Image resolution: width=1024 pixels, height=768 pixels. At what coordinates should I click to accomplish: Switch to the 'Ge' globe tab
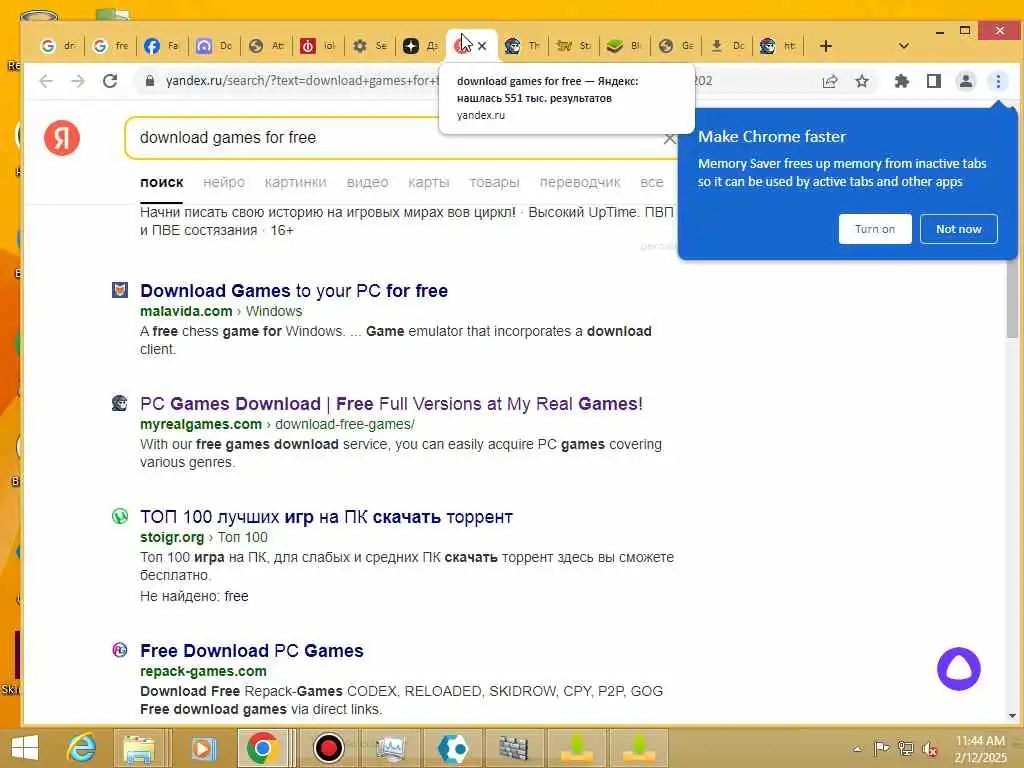point(677,46)
